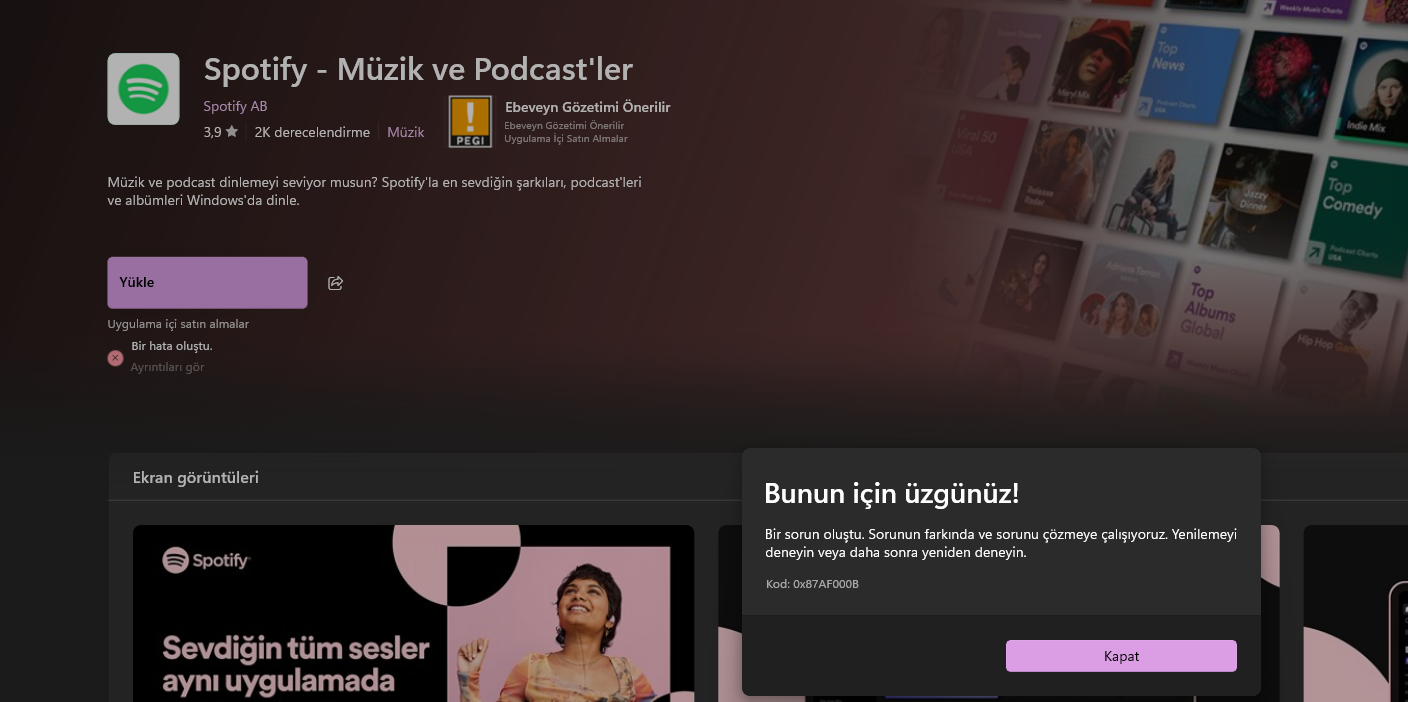Click the rating star icon beside 3,9
This screenshot has width=1408, height=702.
[x=232, y=131]
